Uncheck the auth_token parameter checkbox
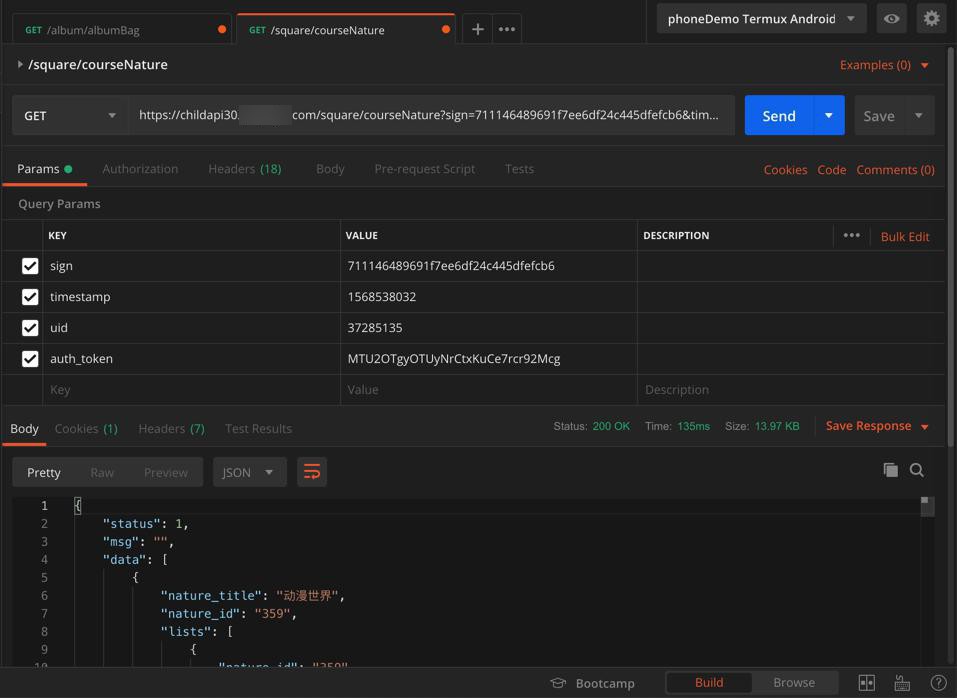Screen dimensions: 957x698 [30, 359]
